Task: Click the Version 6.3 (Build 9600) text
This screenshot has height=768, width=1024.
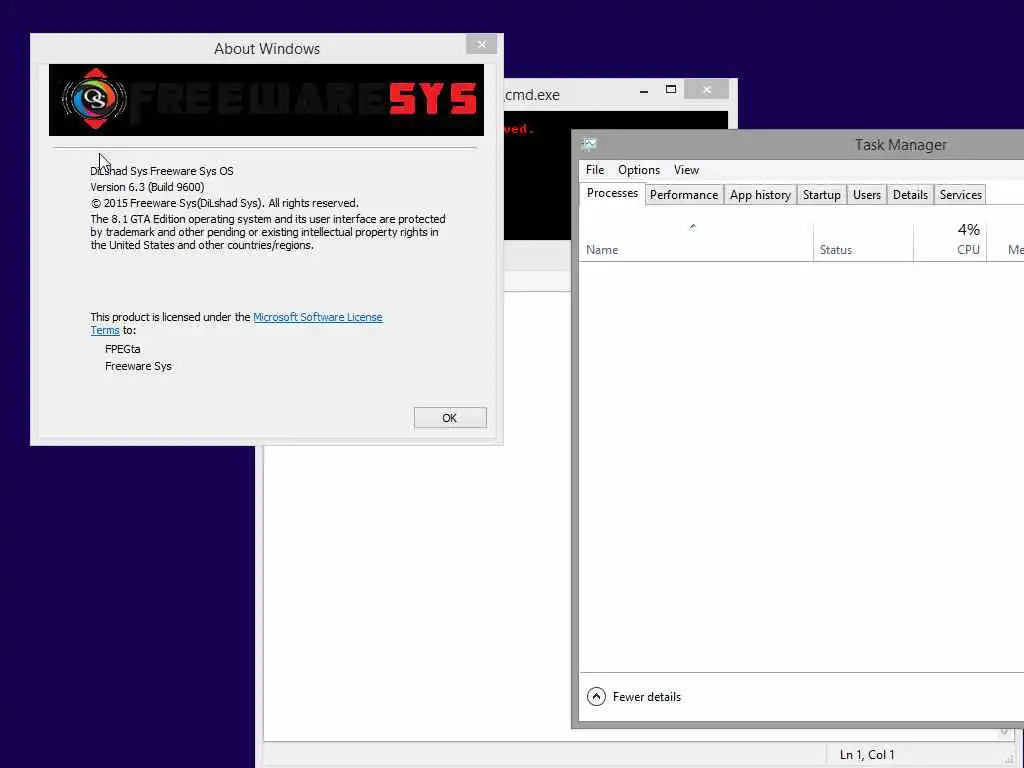Action: [x=148, y=187]
